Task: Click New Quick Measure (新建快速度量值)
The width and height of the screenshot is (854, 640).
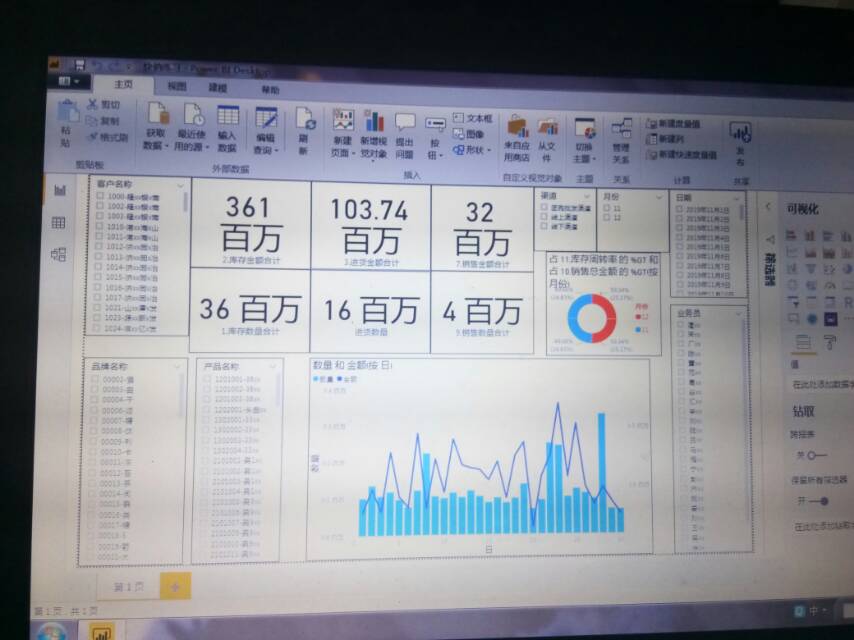Action: tap(682, 155)
